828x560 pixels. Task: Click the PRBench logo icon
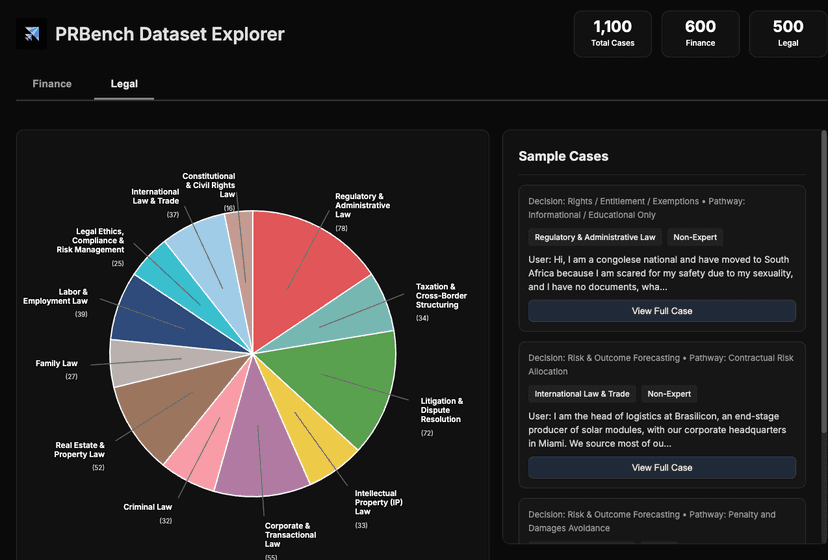tap(32, 35)
